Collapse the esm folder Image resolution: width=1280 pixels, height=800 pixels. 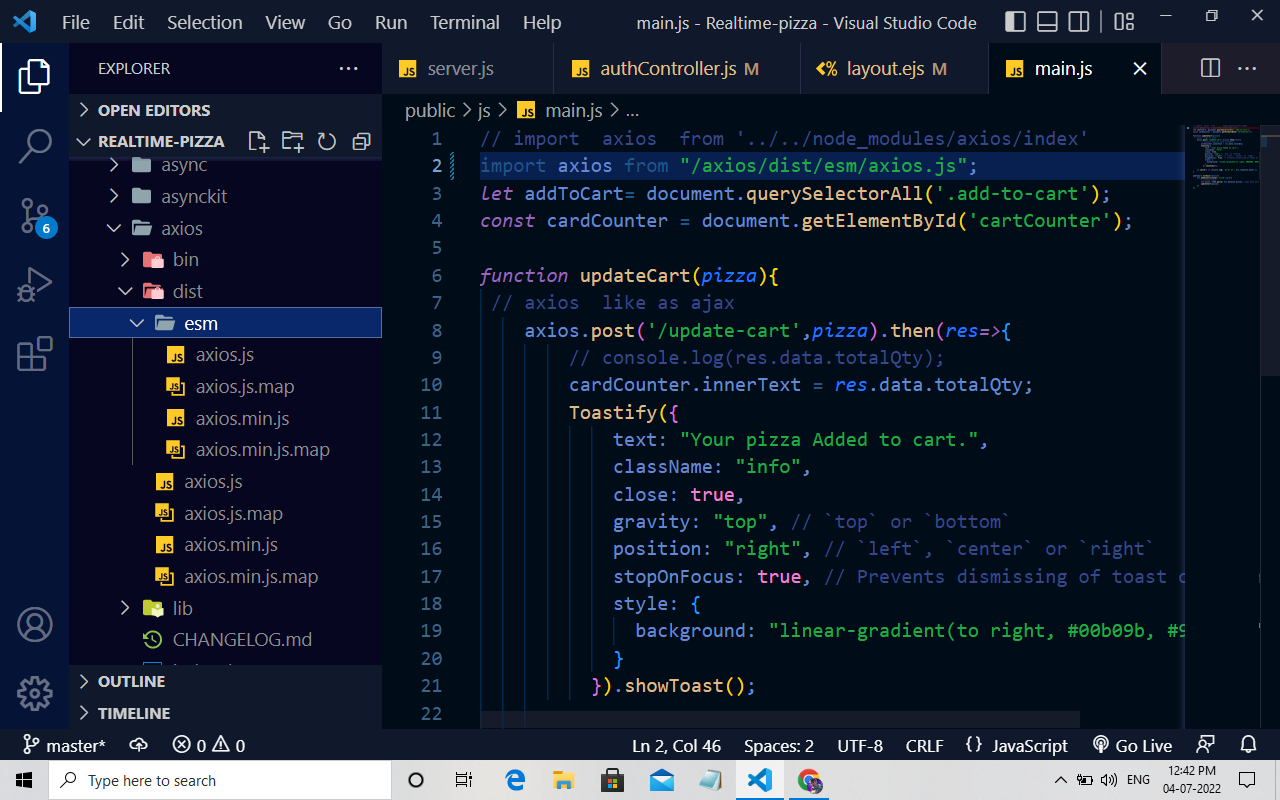(x=226, y=323)
